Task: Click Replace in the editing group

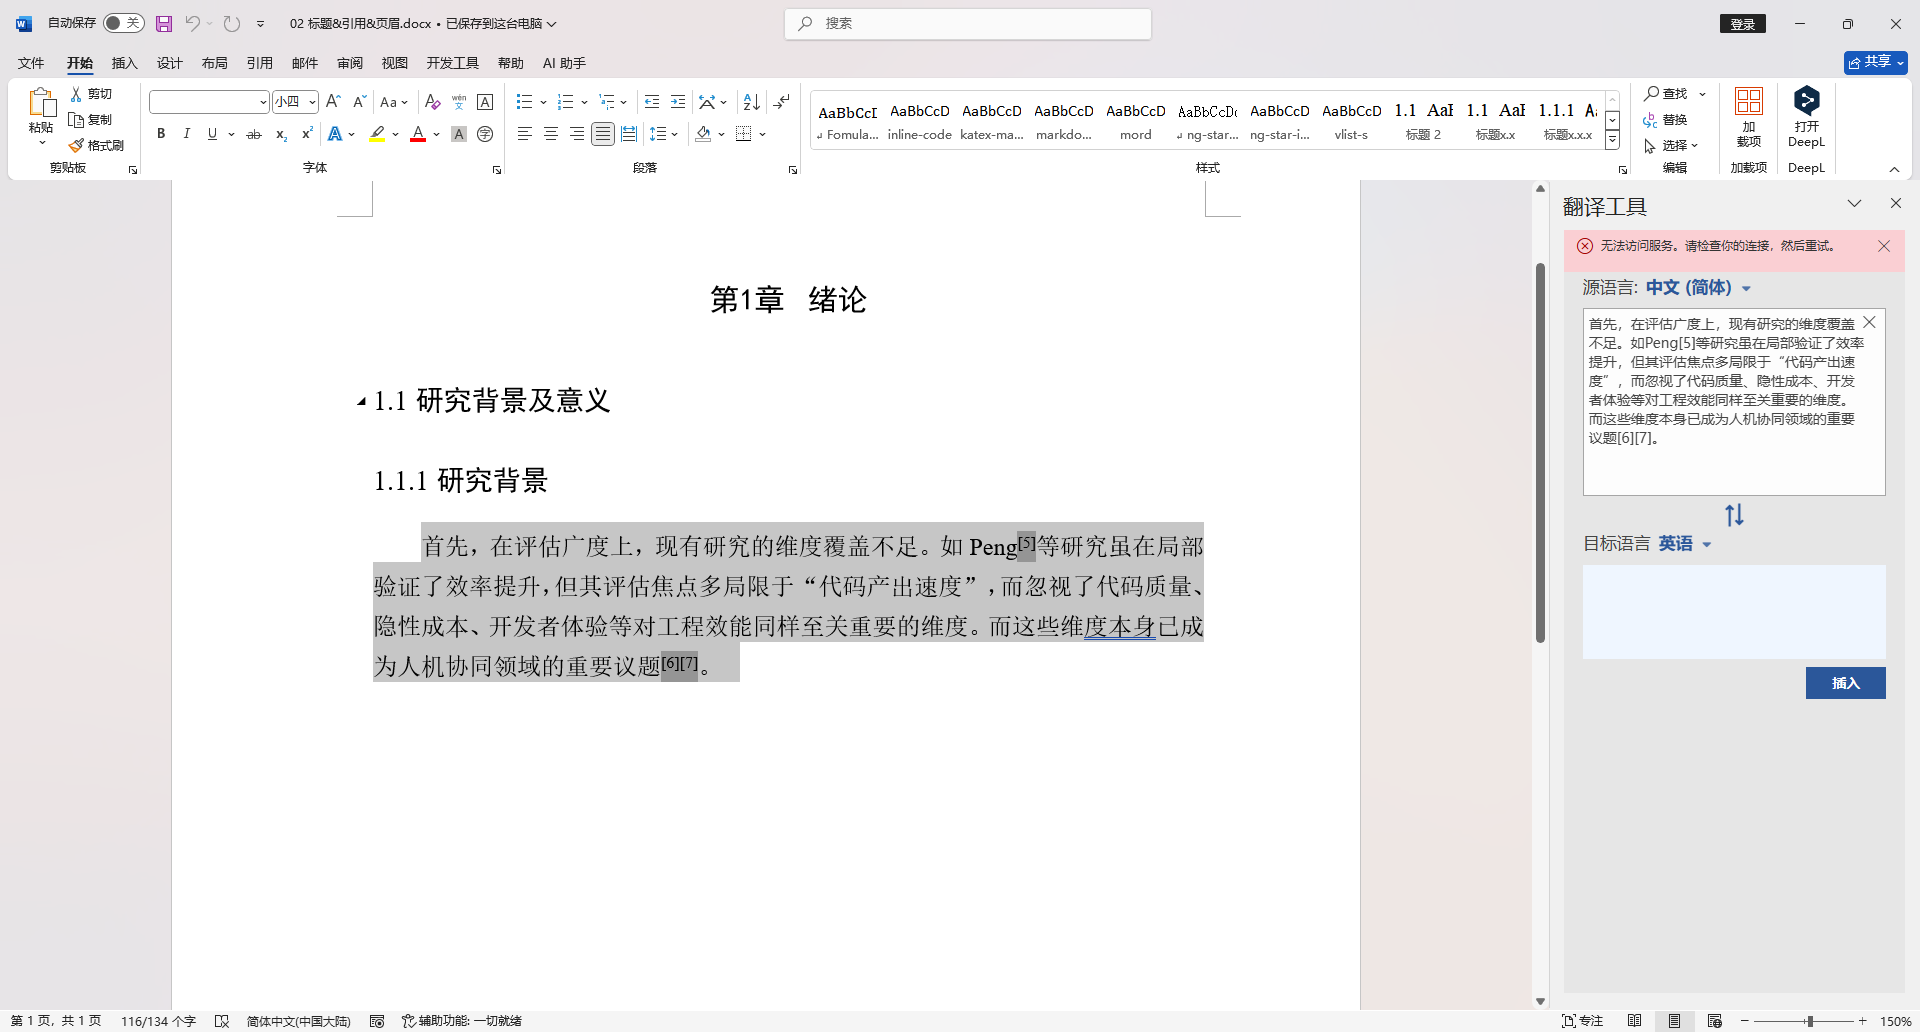Action: [1665, 119]
